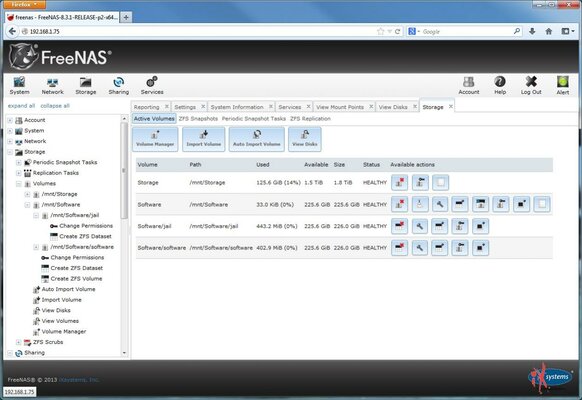Destroy dataset icon in Software/jail row
582x400 pixels.
[399, 226]
